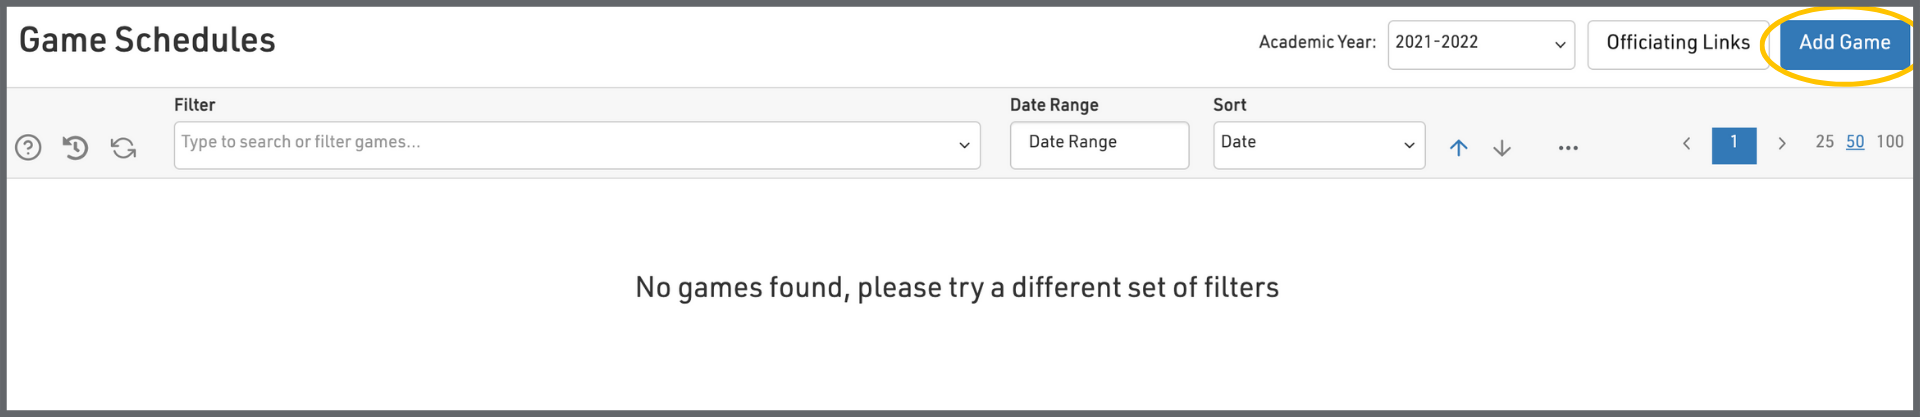
Task: Open the Academic Year dropdown
Action: (1480, 44)
